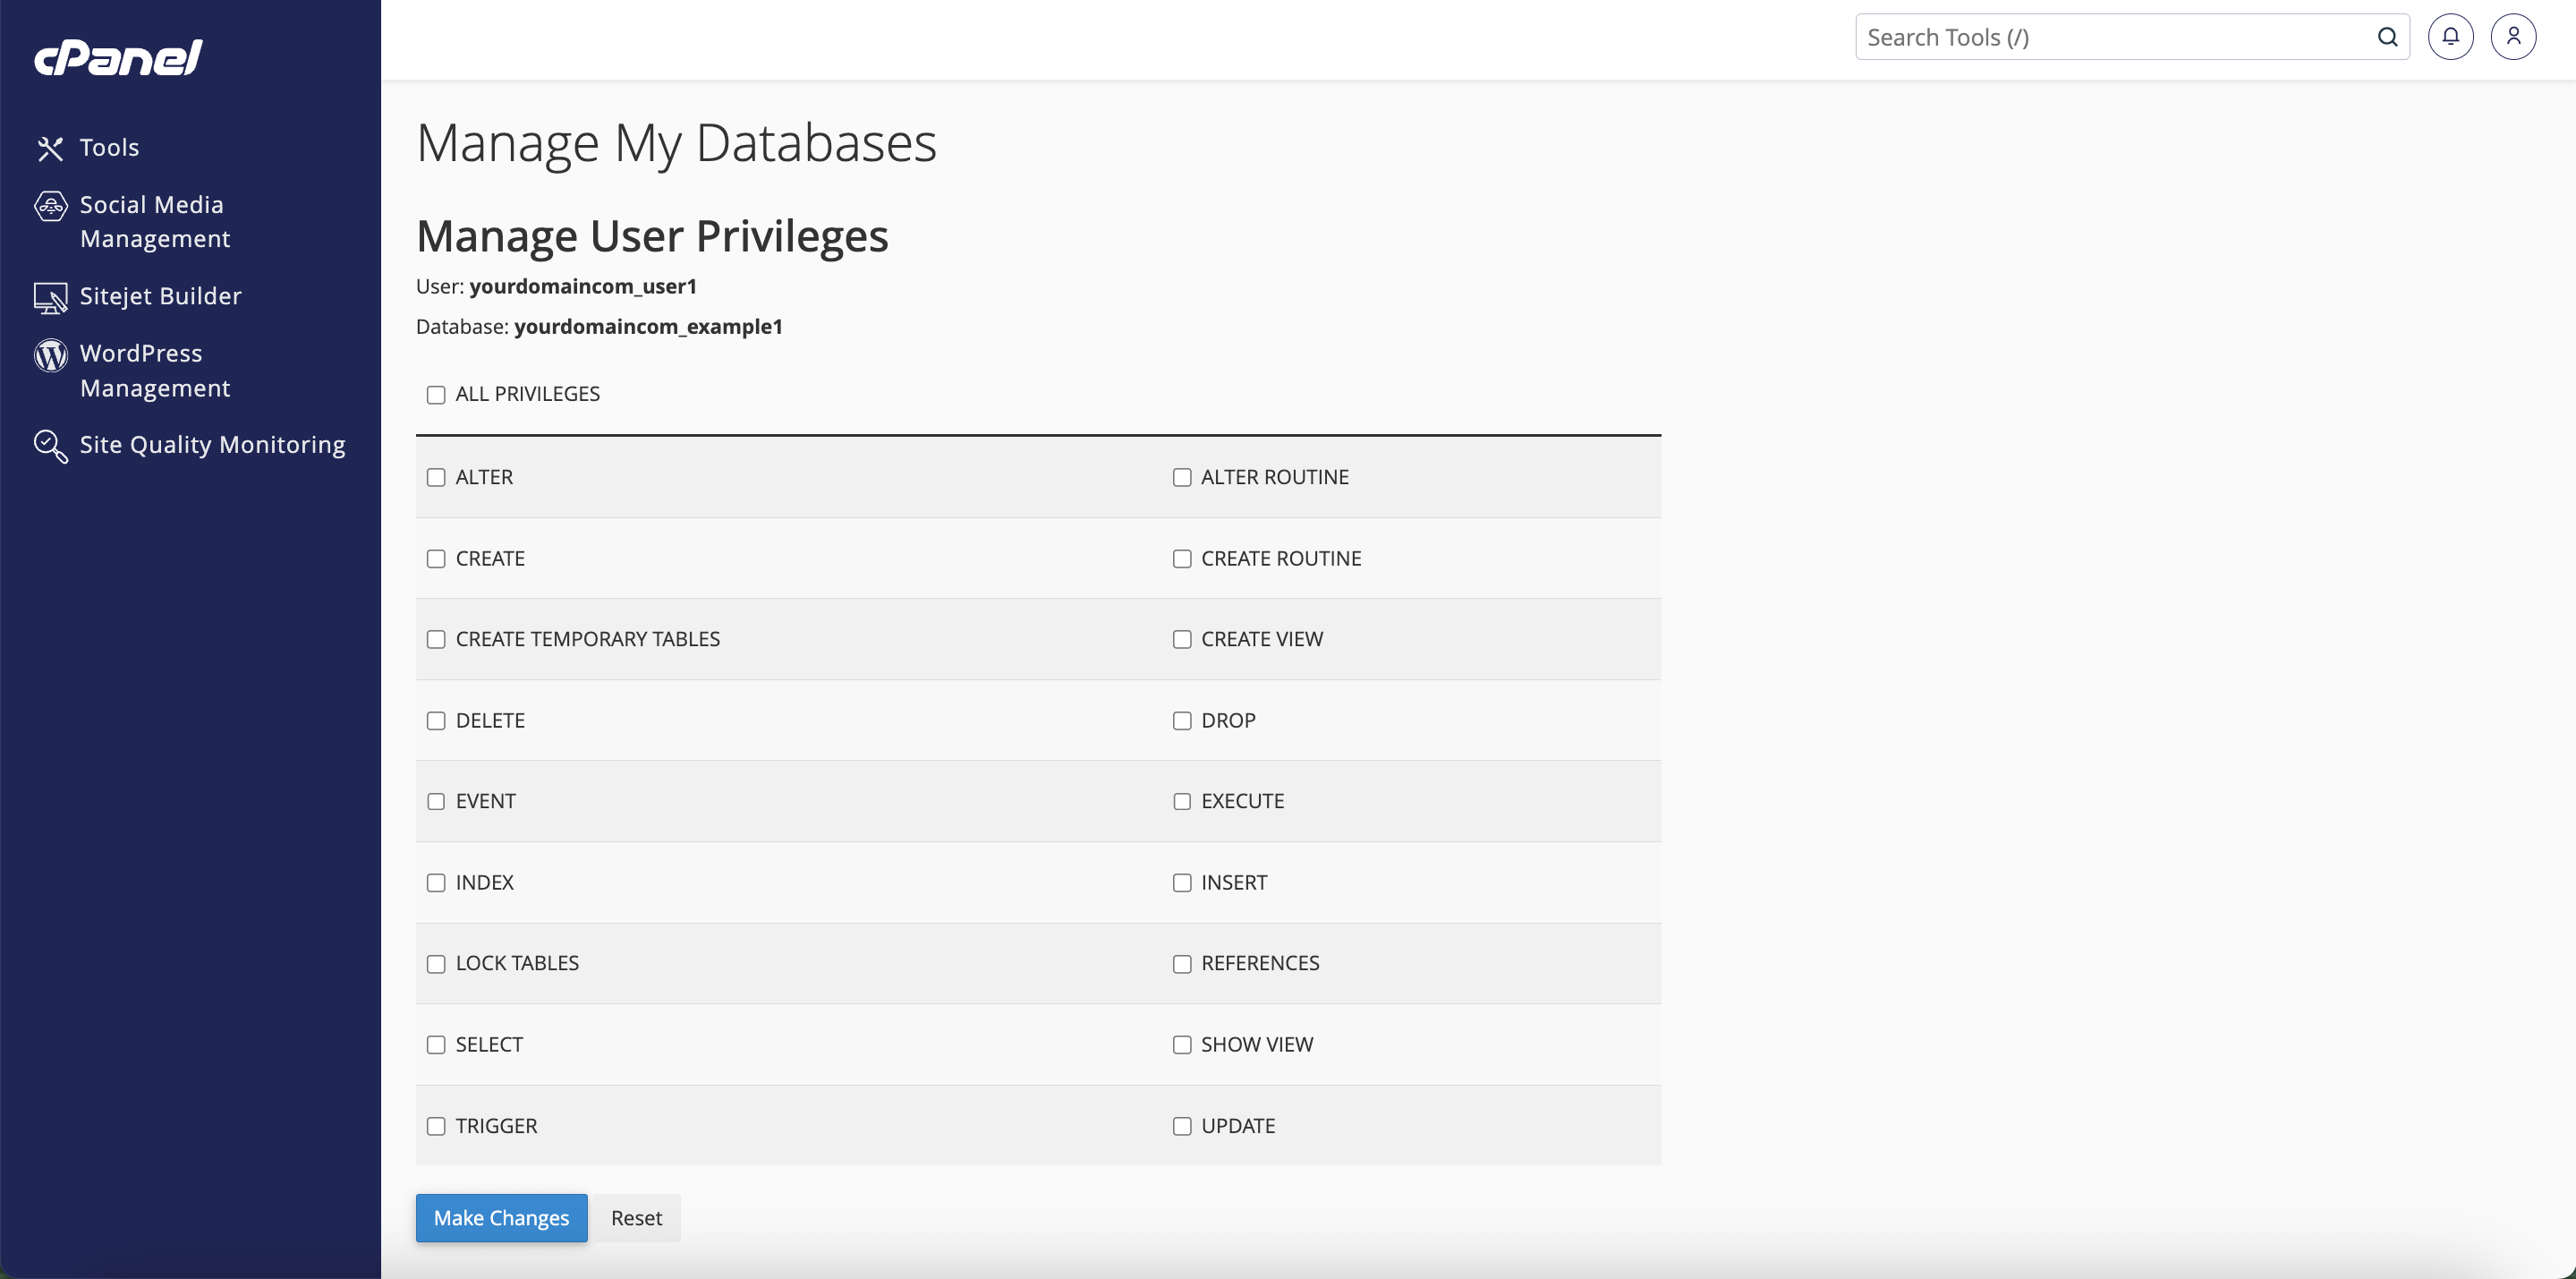This screenshot has width=2576, height=1279.
Task: Click the ALL PRIVILEGES label text
Action: 528,394
